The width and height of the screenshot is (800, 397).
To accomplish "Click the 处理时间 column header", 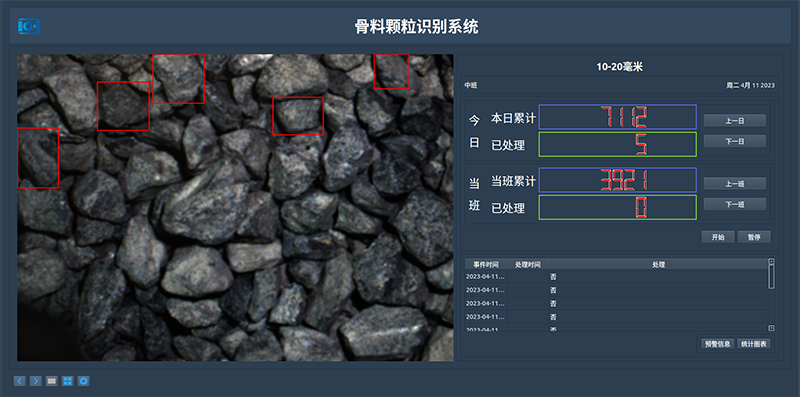I will (x=528, y=264).
